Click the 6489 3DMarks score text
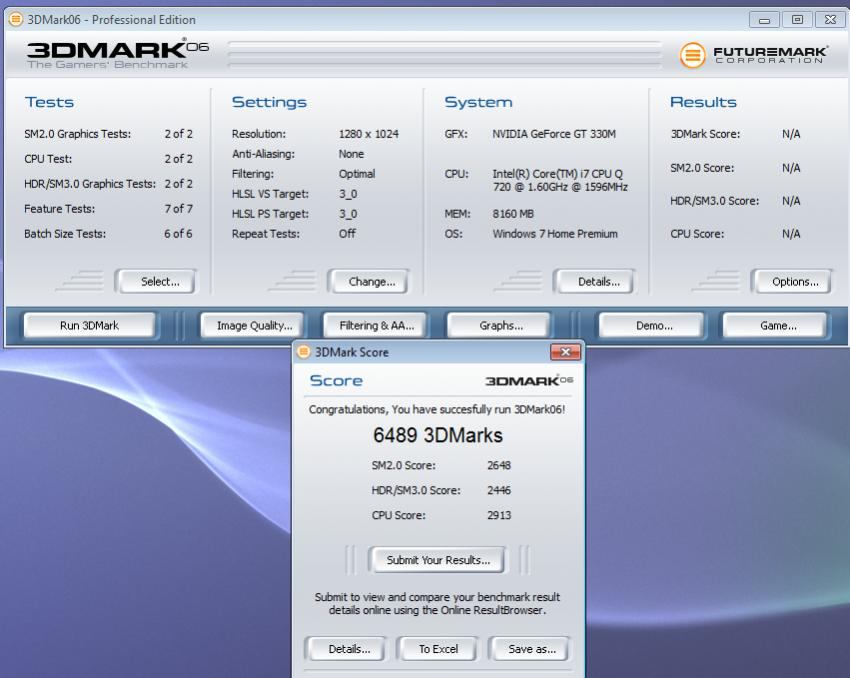Screen dimensions: 850x678 click(x=437, y=435)
